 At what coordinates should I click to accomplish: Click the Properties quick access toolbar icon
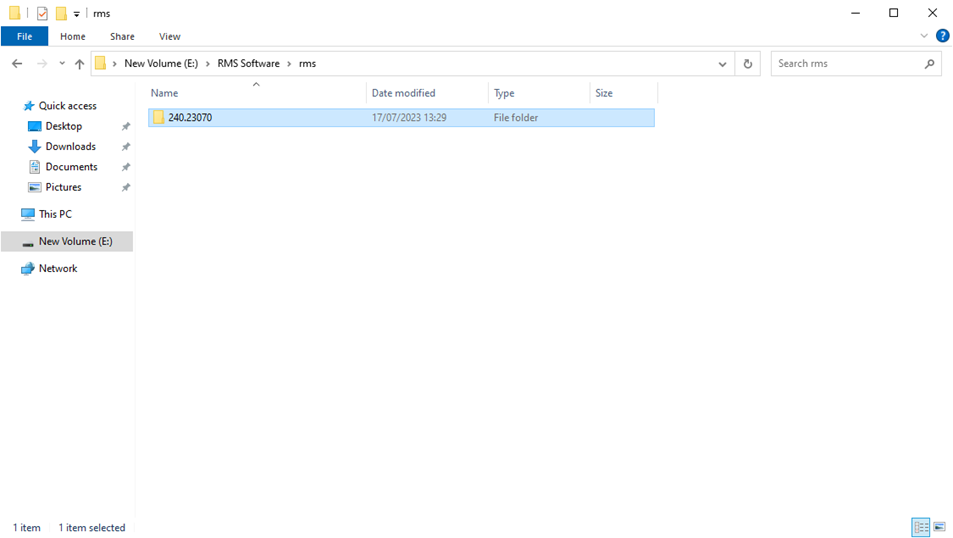(42, 13)
